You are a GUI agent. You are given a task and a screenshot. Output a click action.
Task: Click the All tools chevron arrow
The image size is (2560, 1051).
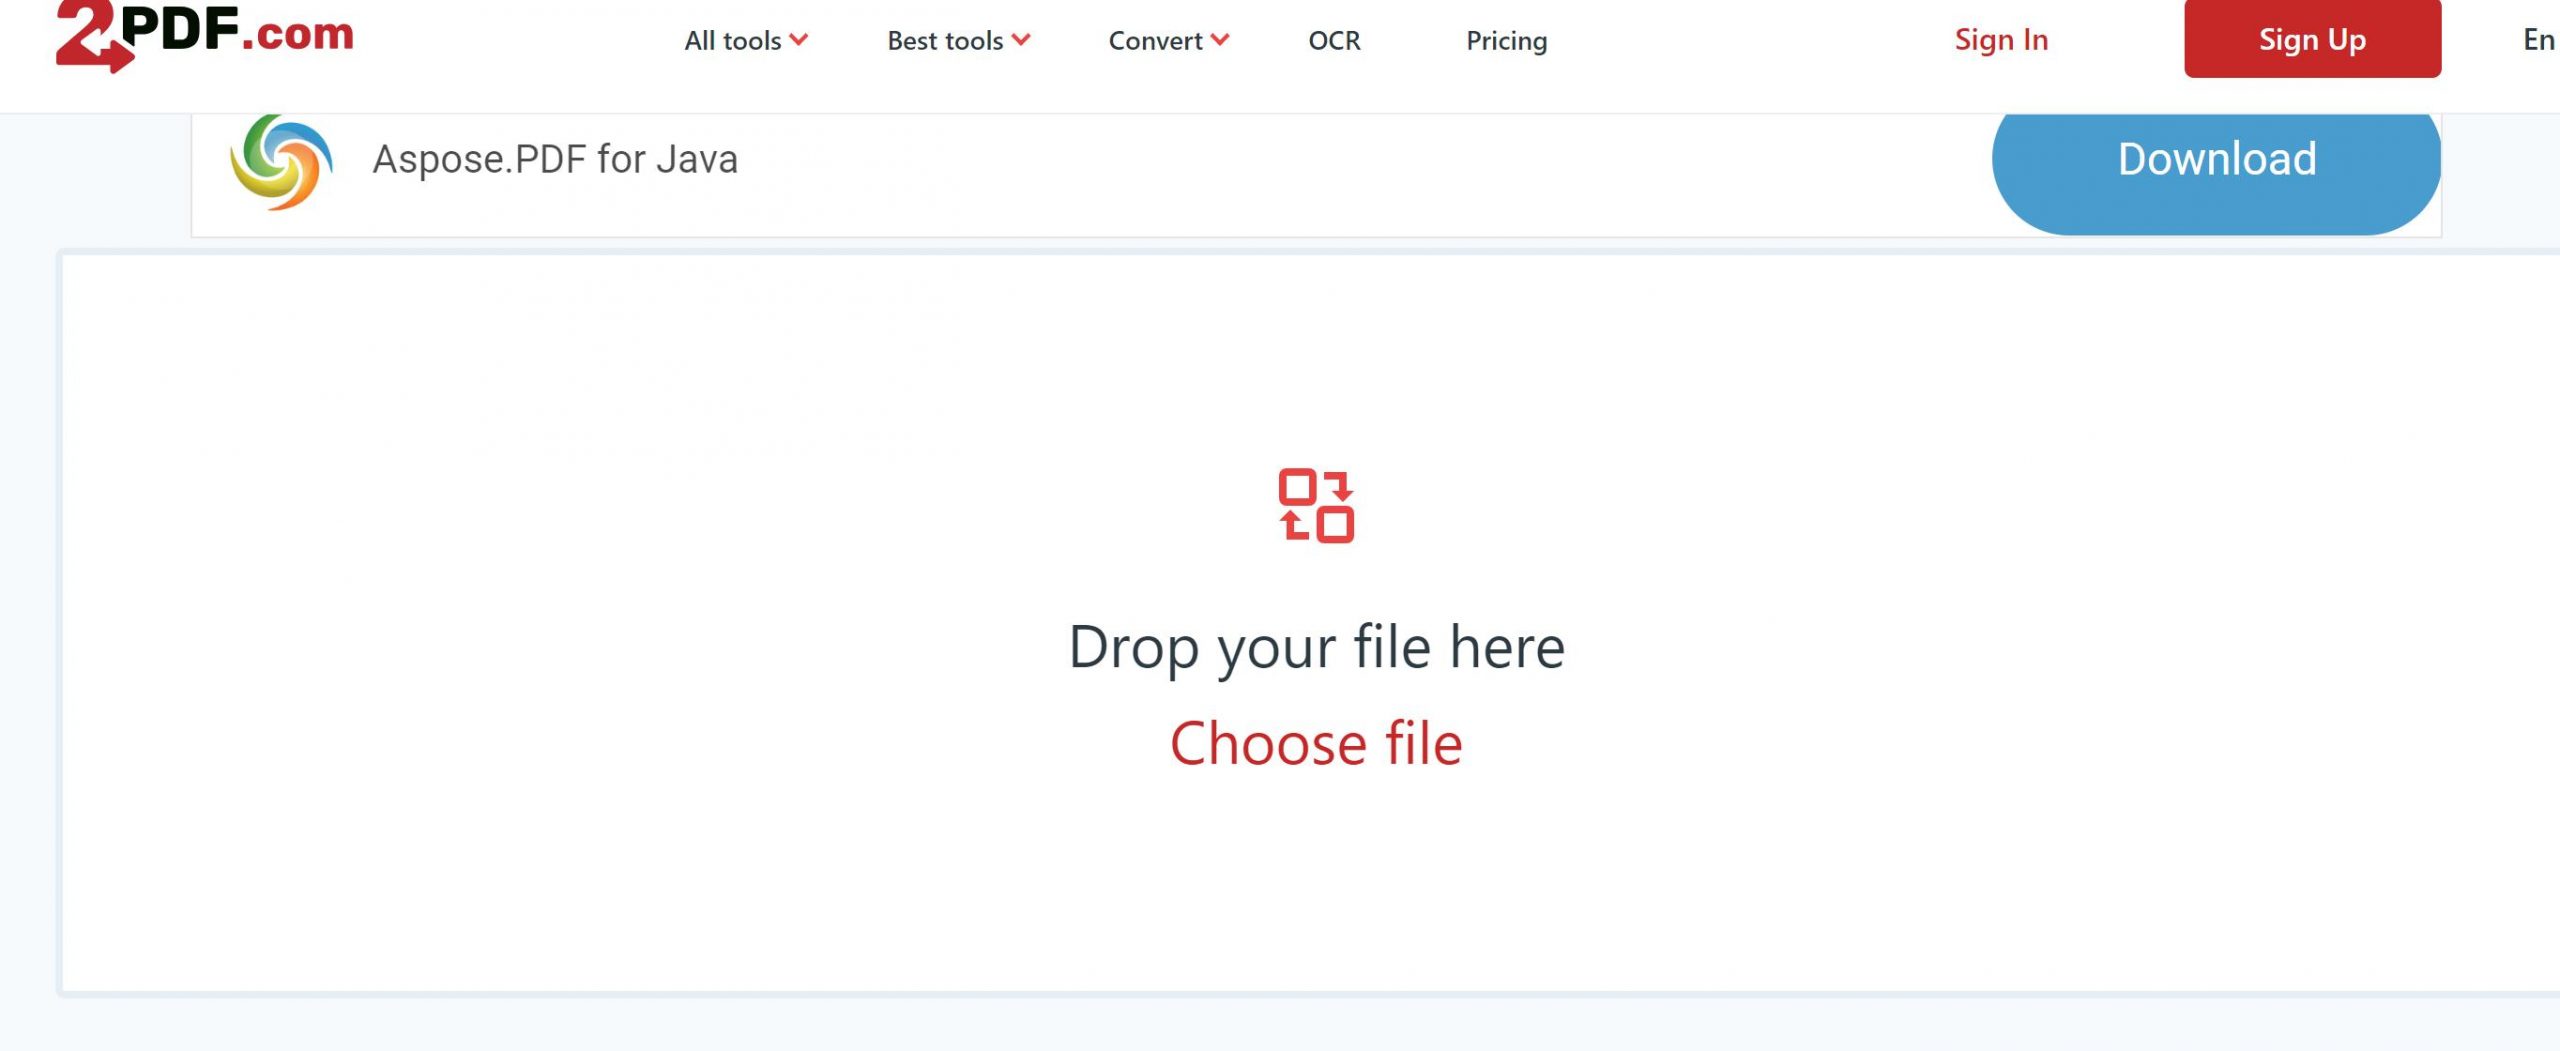799,40
